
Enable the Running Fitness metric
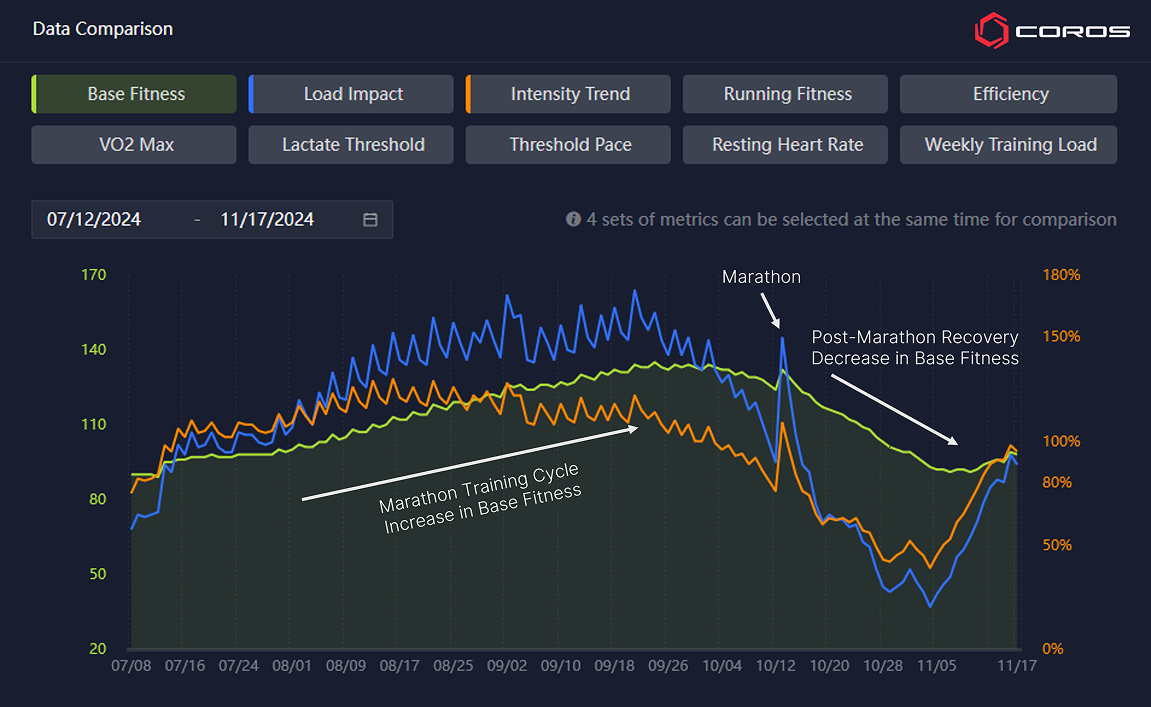coord(787,94)
